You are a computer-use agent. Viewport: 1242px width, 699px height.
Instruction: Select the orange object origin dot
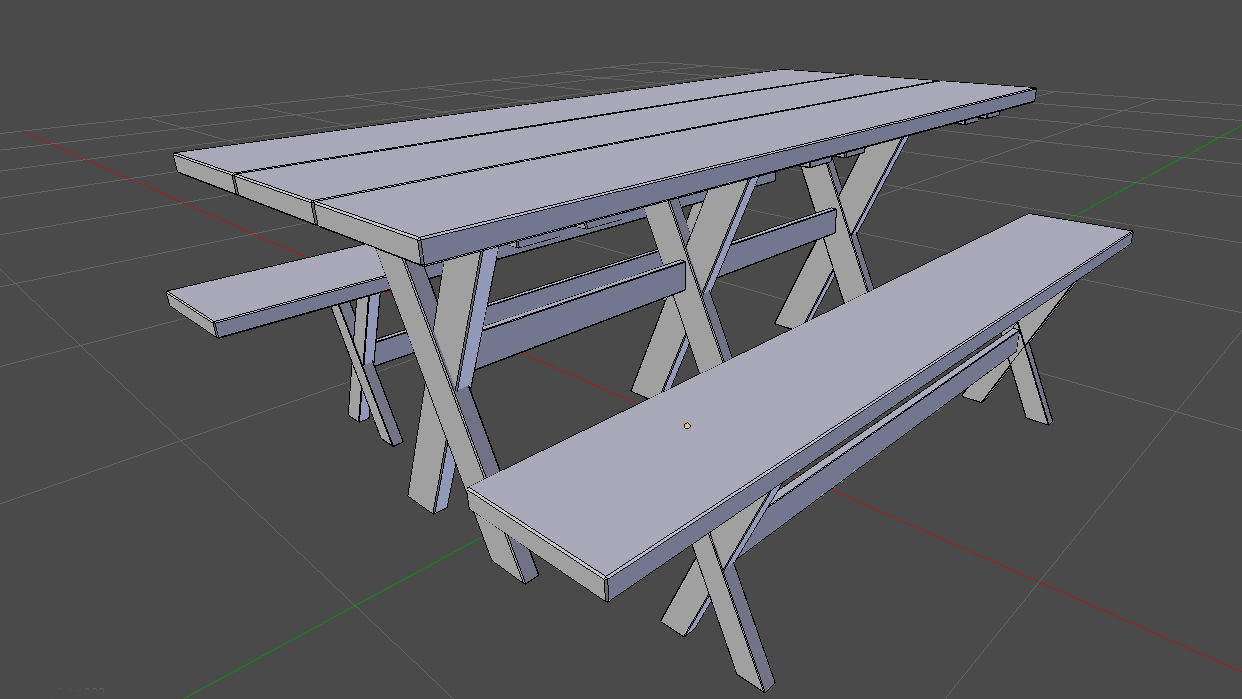687,426
